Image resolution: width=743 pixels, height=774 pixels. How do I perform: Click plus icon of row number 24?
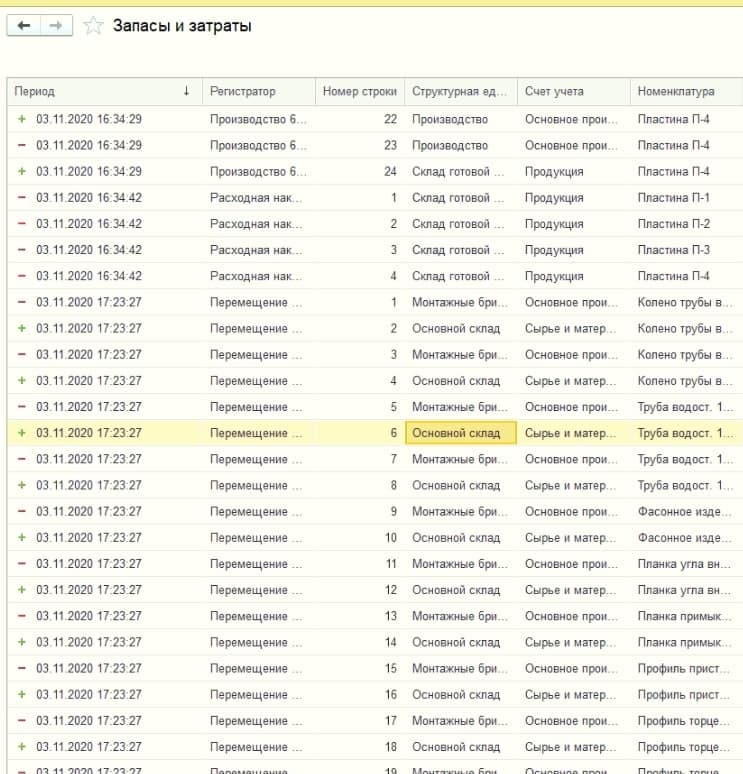22,171
